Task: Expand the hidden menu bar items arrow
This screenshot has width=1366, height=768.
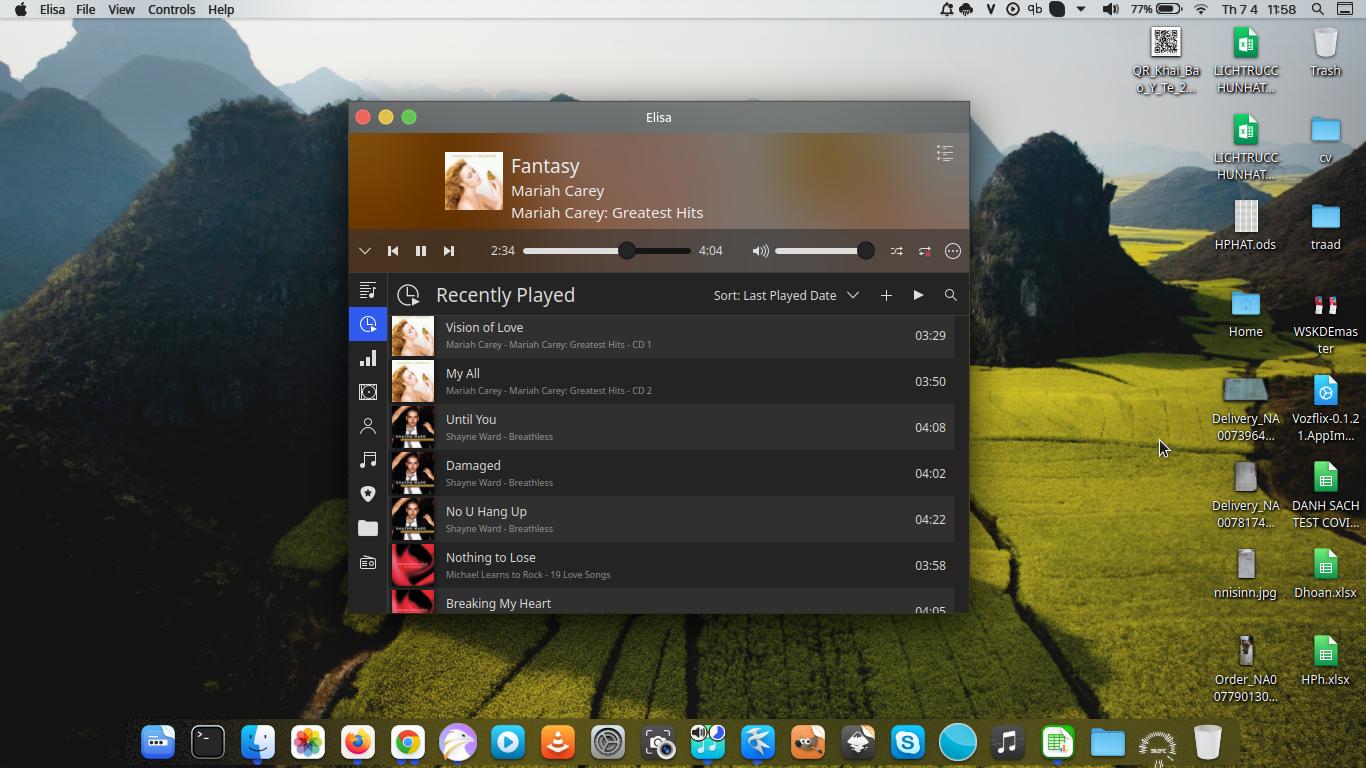Action: tap(1081, 9)
